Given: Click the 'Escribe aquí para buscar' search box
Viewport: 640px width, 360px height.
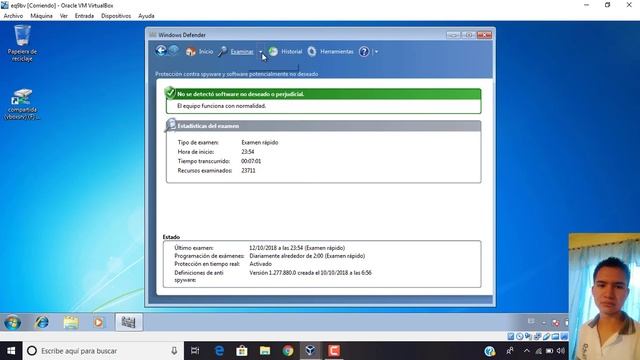Looking at the screenshot, I should (103, 351).
